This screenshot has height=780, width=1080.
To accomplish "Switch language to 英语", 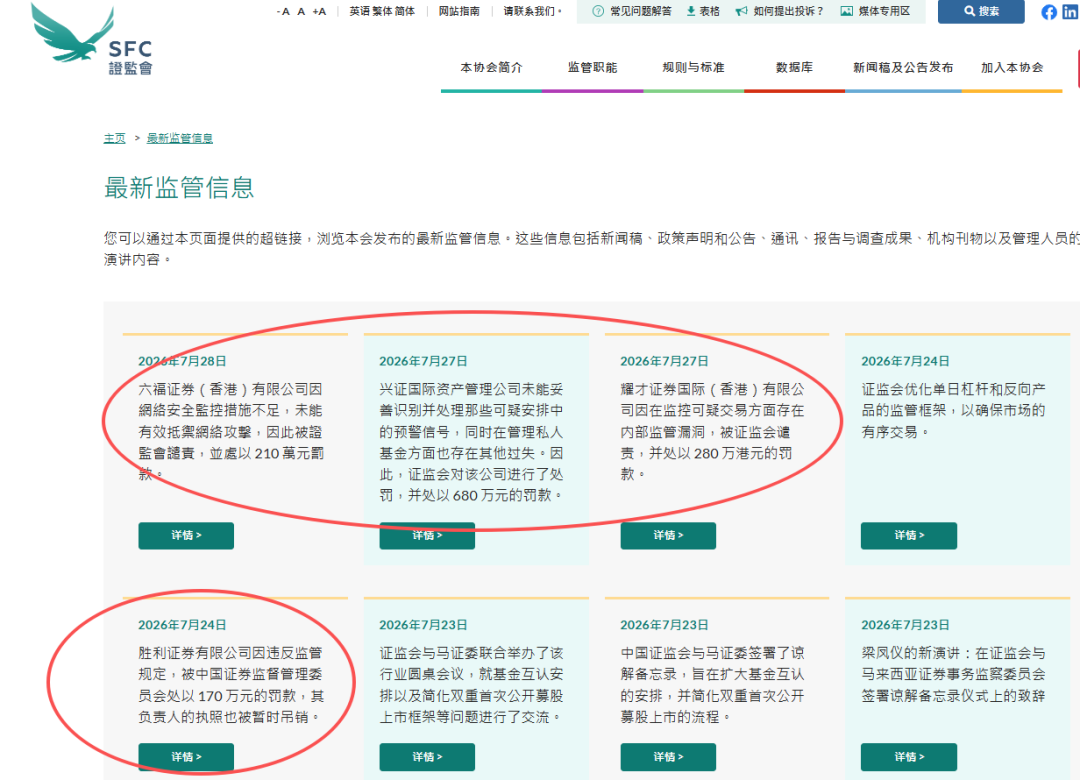I will 359,11.
